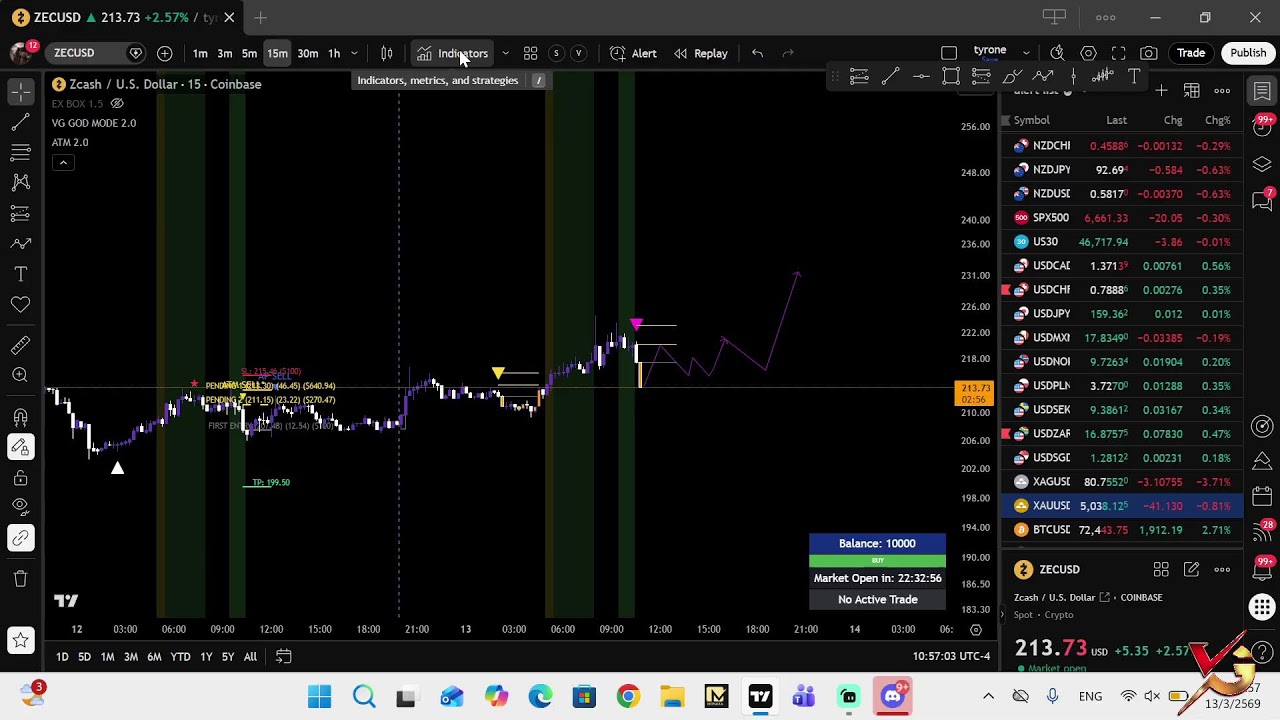This screenshot has width=1280, height=720.
Task: Expand the tyrone layout dropdown arrow
Action: 1027,52
